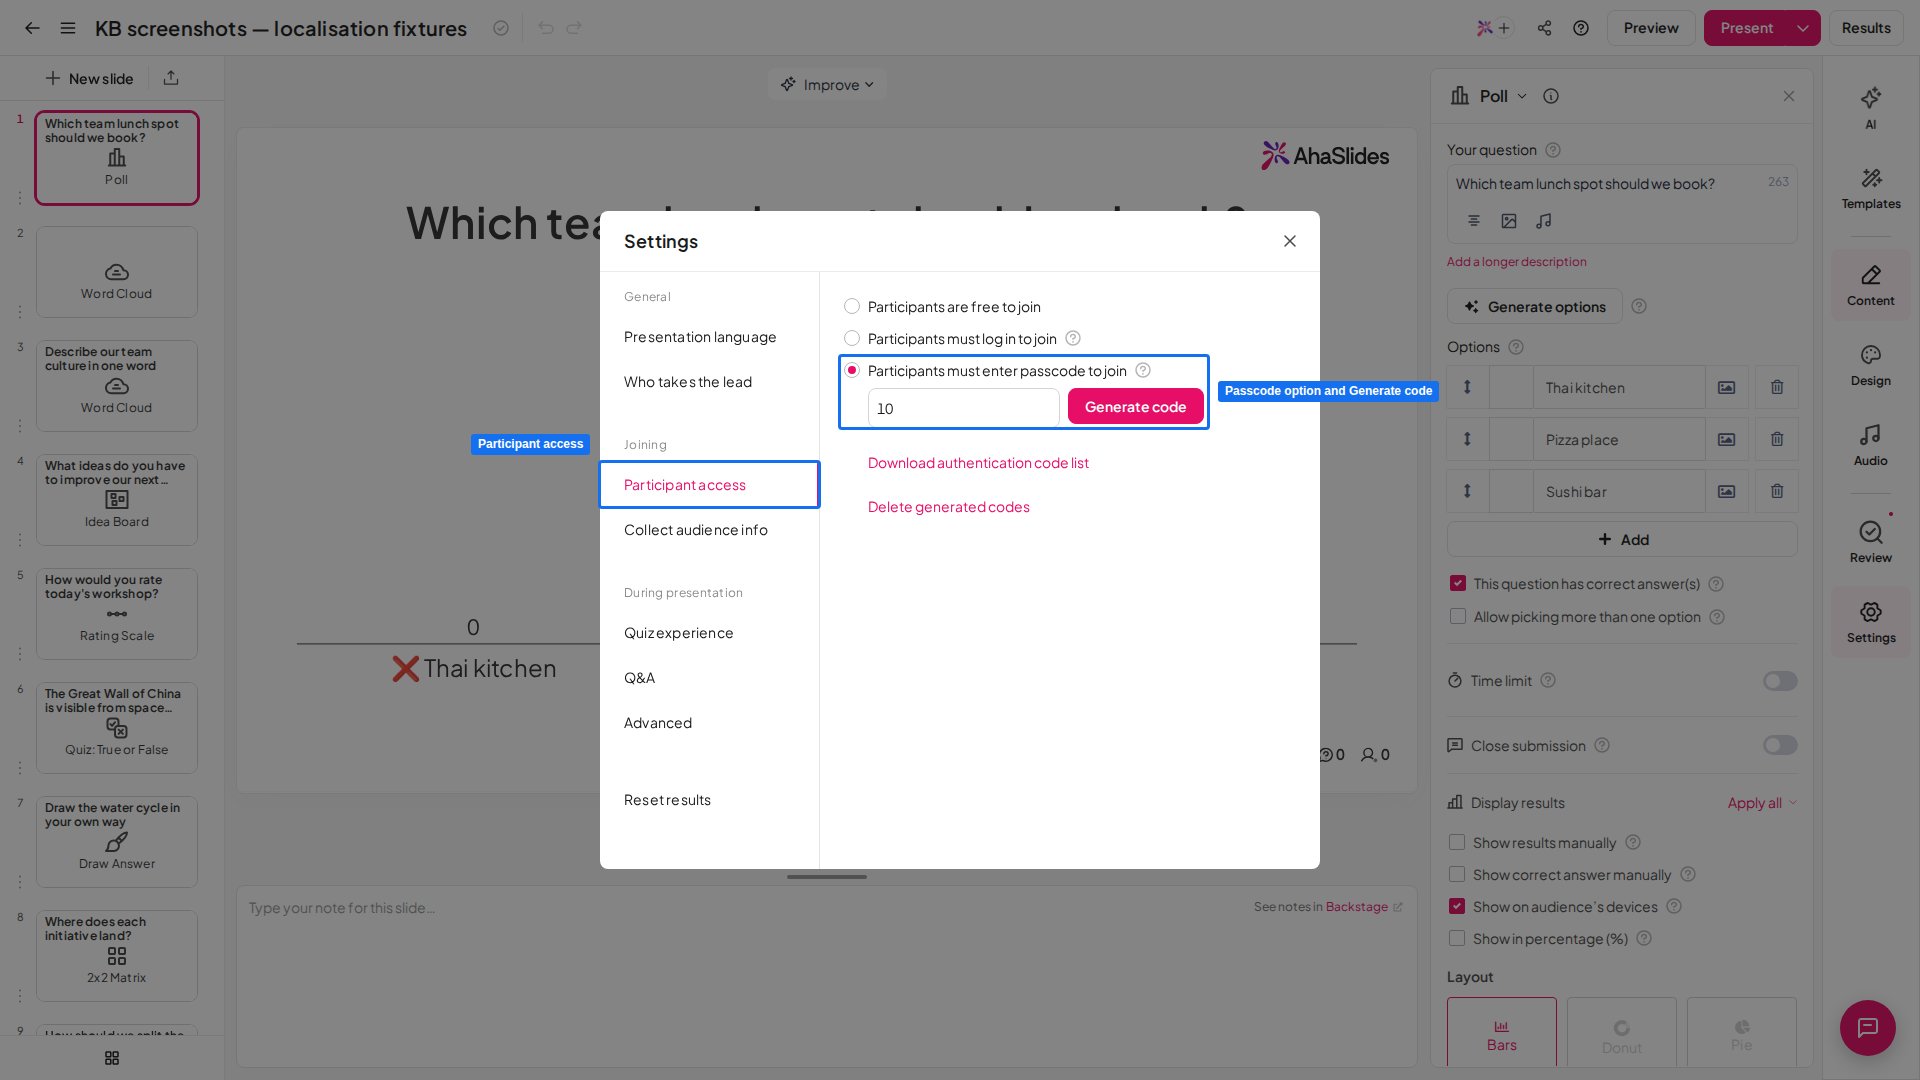Click the passcode count input field

[963, 408]
